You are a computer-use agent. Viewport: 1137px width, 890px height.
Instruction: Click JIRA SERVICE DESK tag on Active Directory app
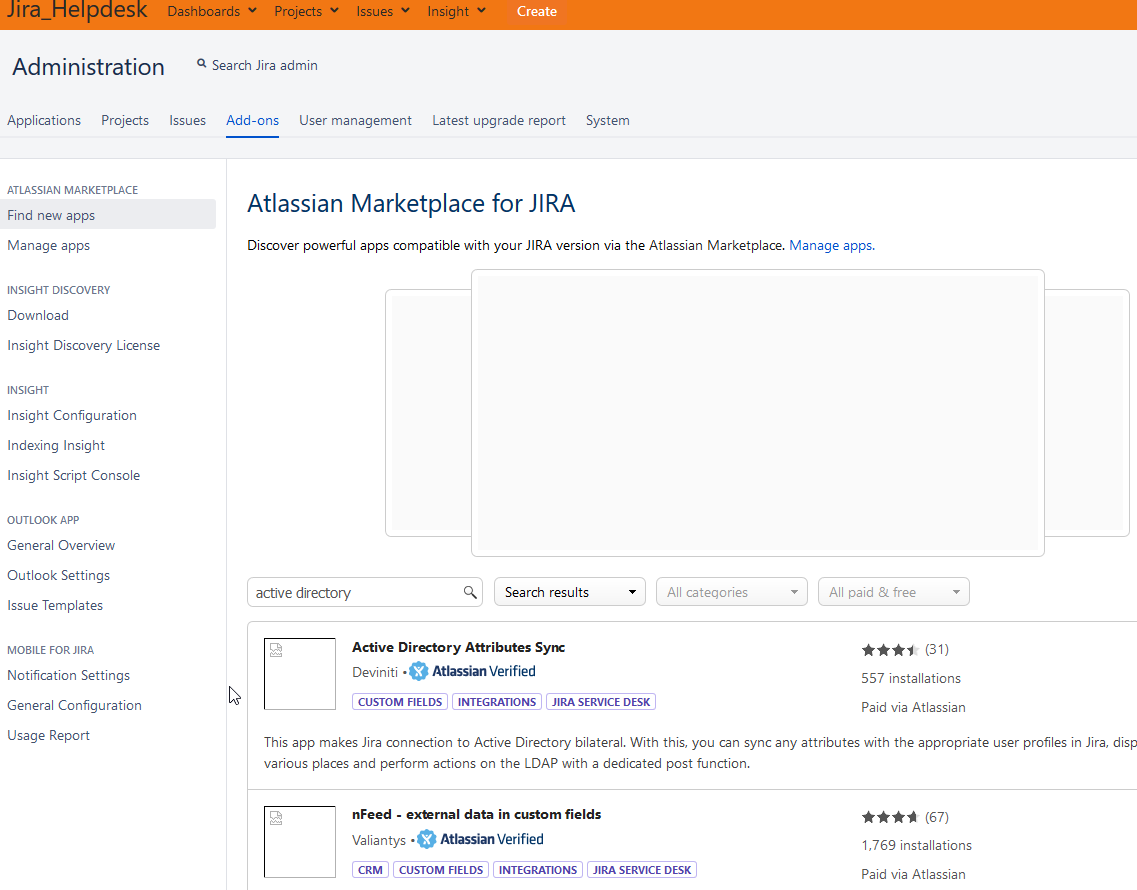pyautogui.click(x=601, y=702)
